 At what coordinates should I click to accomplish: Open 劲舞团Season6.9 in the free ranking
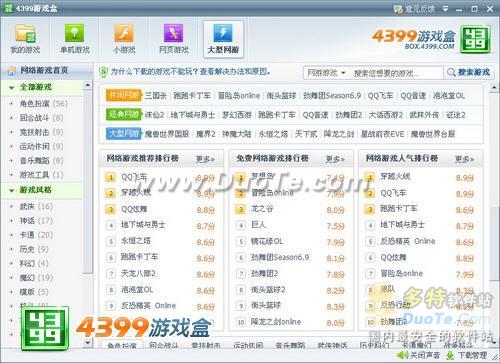(x=280, y=257)
